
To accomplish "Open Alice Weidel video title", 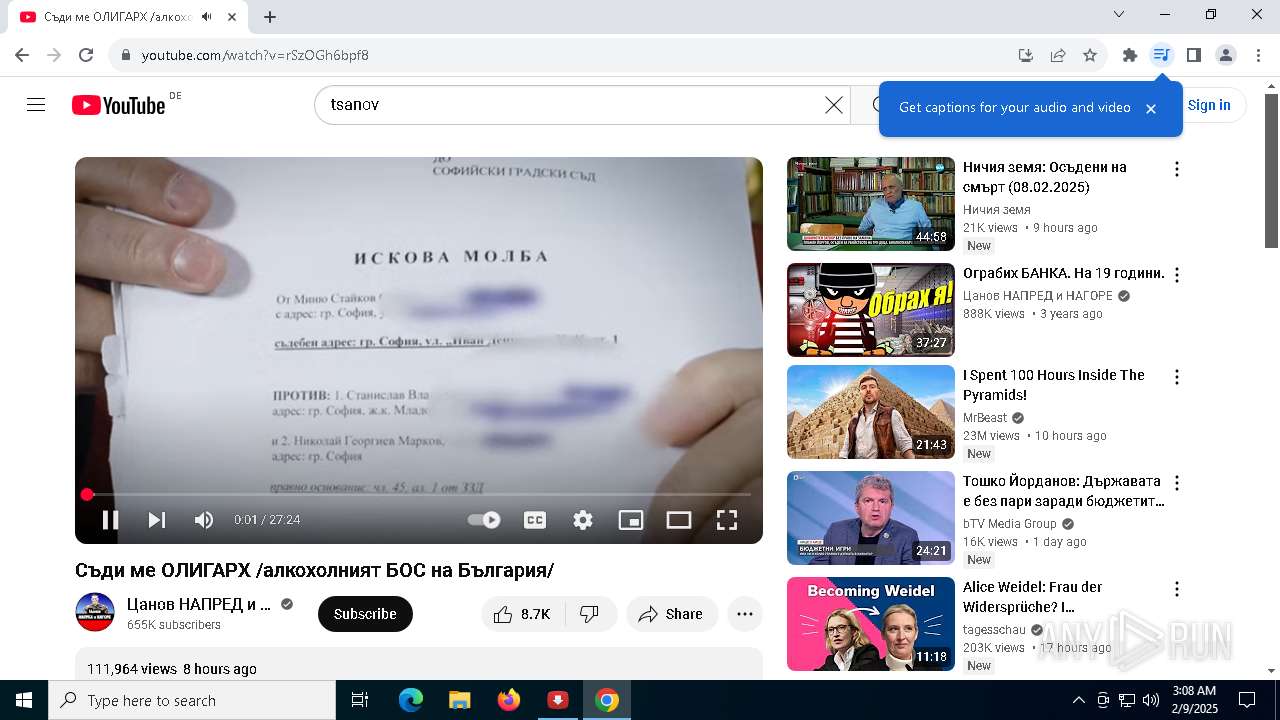I will [1033, 597].
